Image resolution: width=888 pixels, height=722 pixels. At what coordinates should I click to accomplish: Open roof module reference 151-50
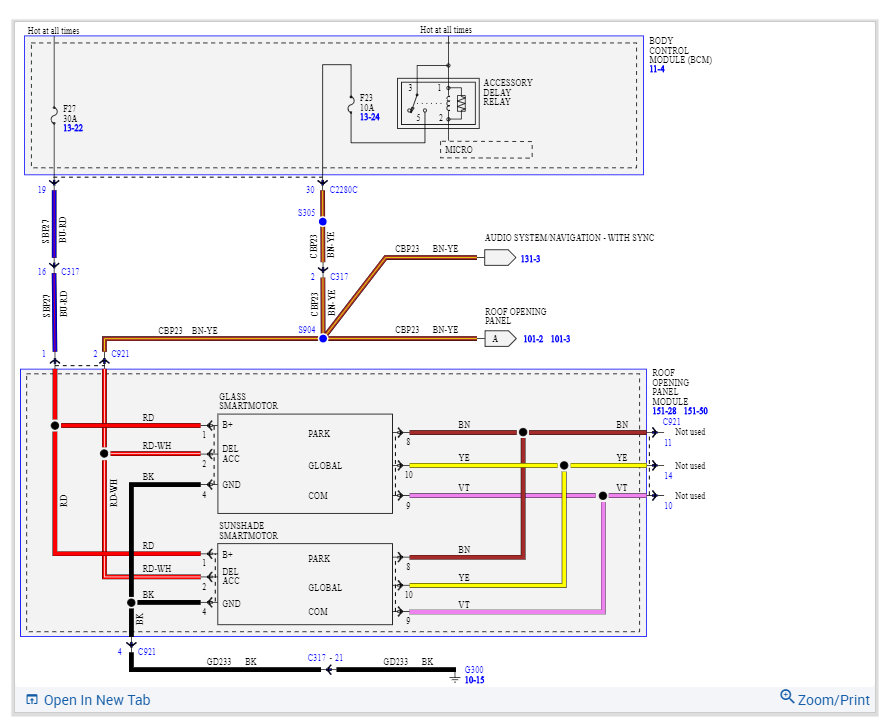[x=695, y=411]
